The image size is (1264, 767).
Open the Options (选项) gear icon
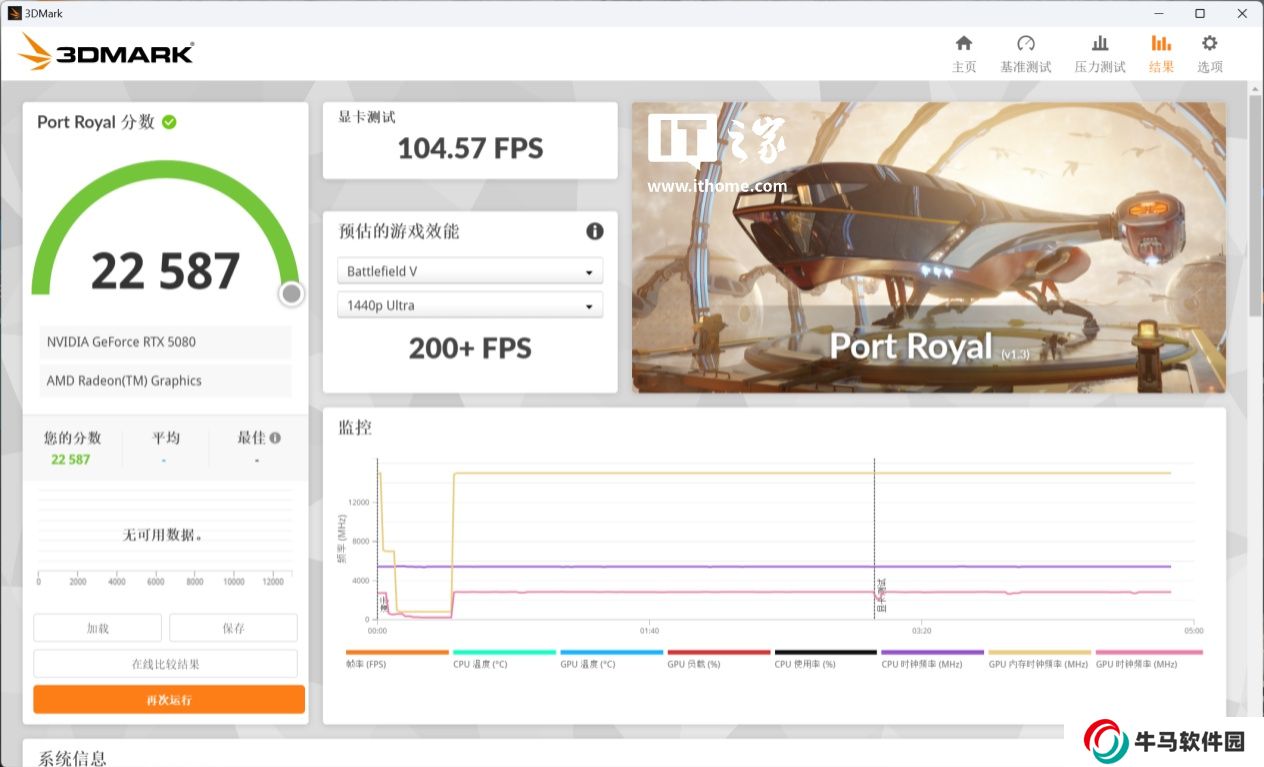coord(1209,44)
